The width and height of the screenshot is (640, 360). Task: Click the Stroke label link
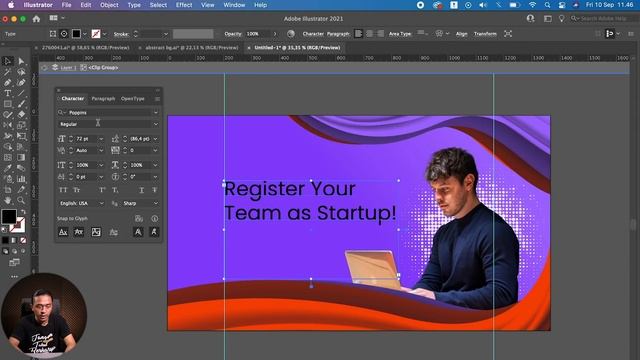tap(121, 34)
